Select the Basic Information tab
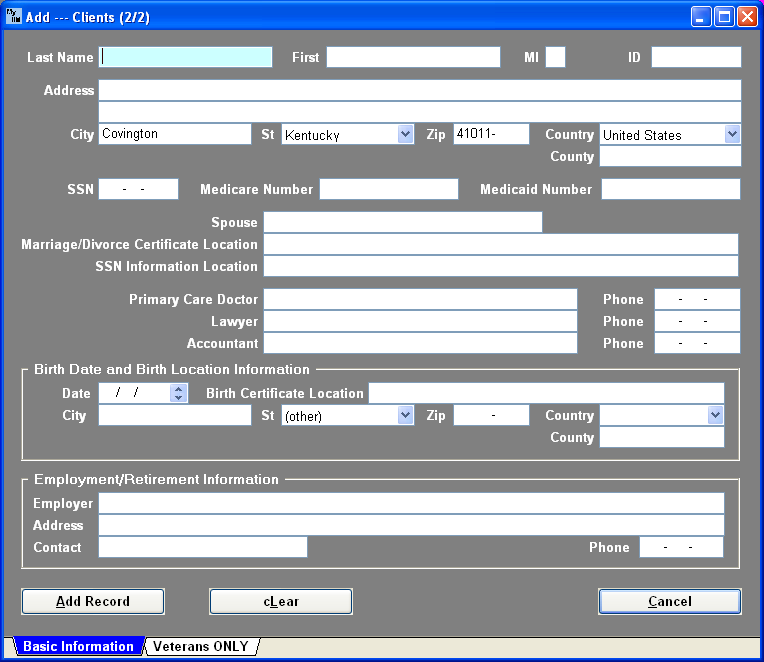Screen dimensions: 764x662 (78, 646)
